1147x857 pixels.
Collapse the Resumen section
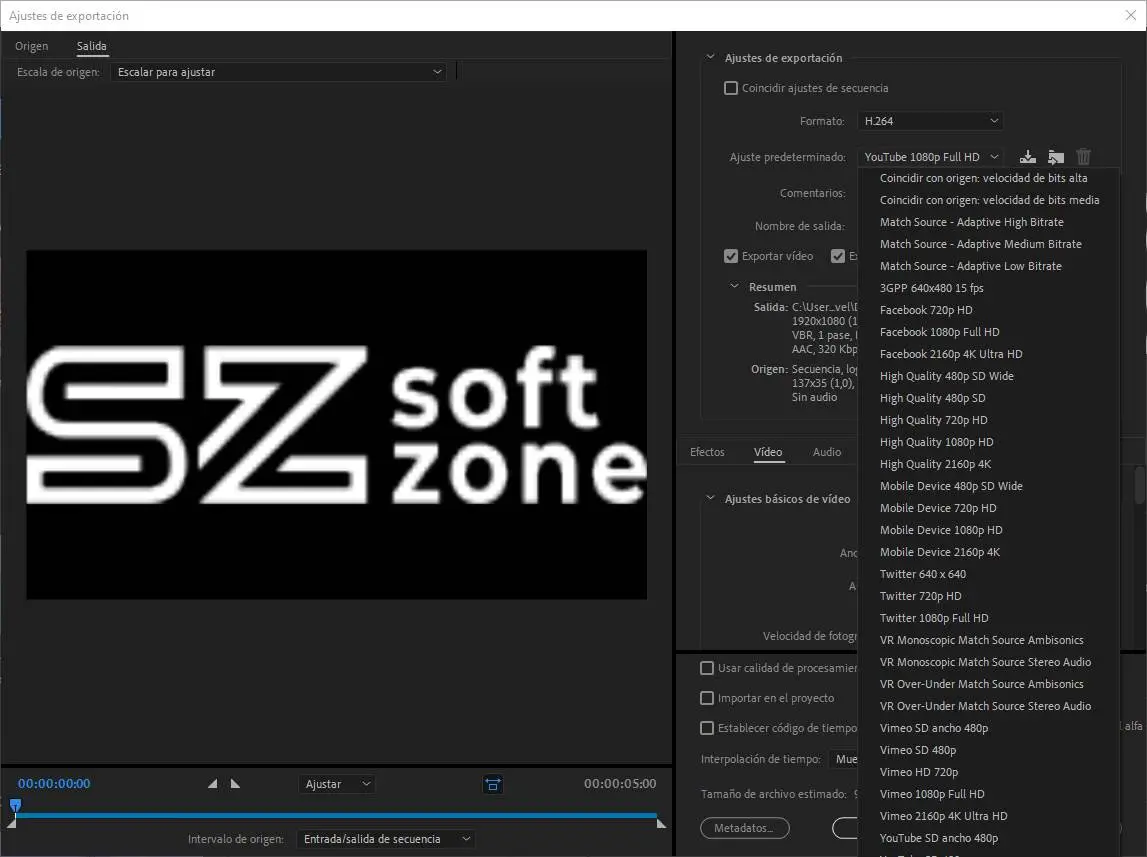click(x=734, y=286)
